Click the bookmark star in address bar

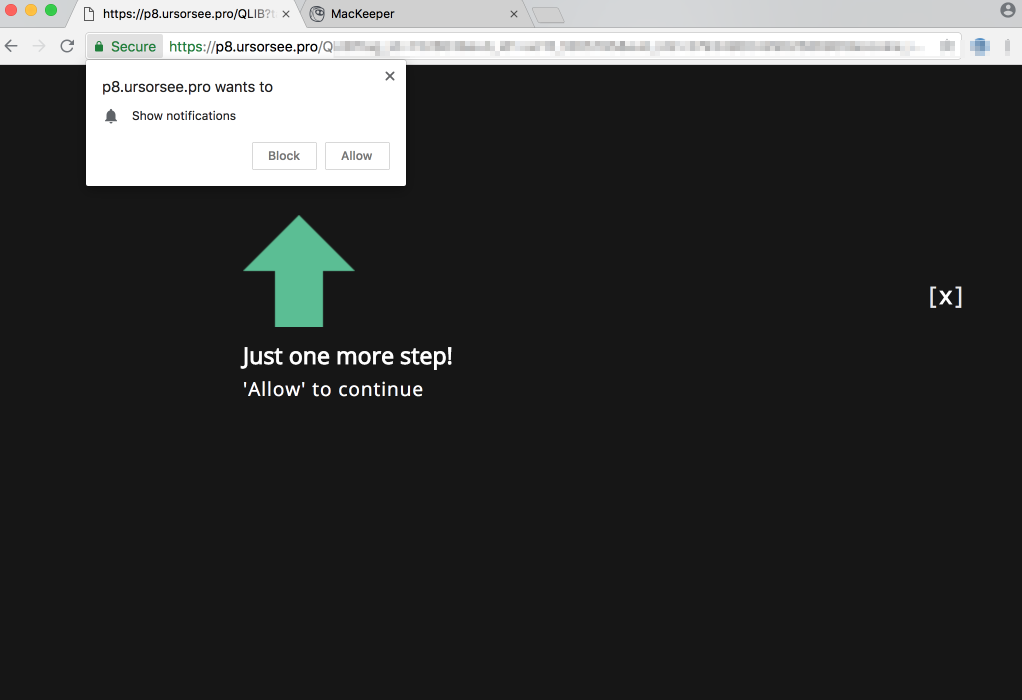pos(946,46)
